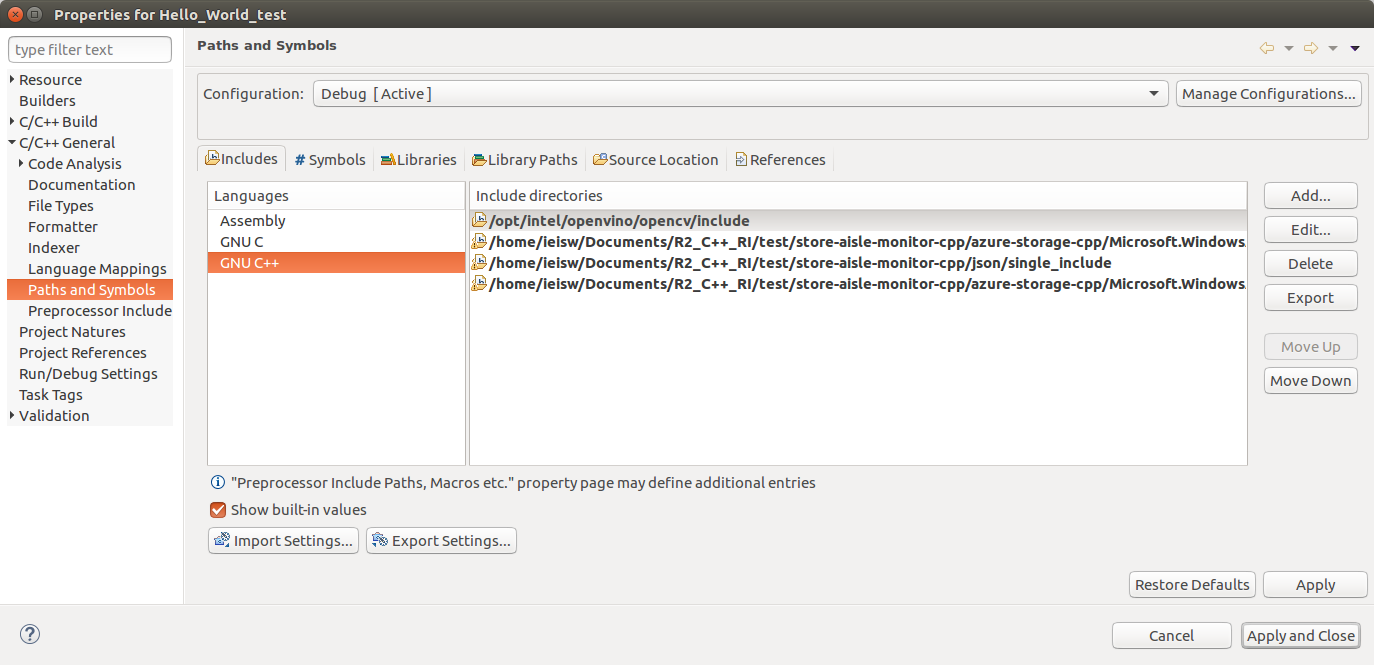Click the Move Down button
The image size is (1374, 665).
pyautogui.click(x=1310, y=380)
